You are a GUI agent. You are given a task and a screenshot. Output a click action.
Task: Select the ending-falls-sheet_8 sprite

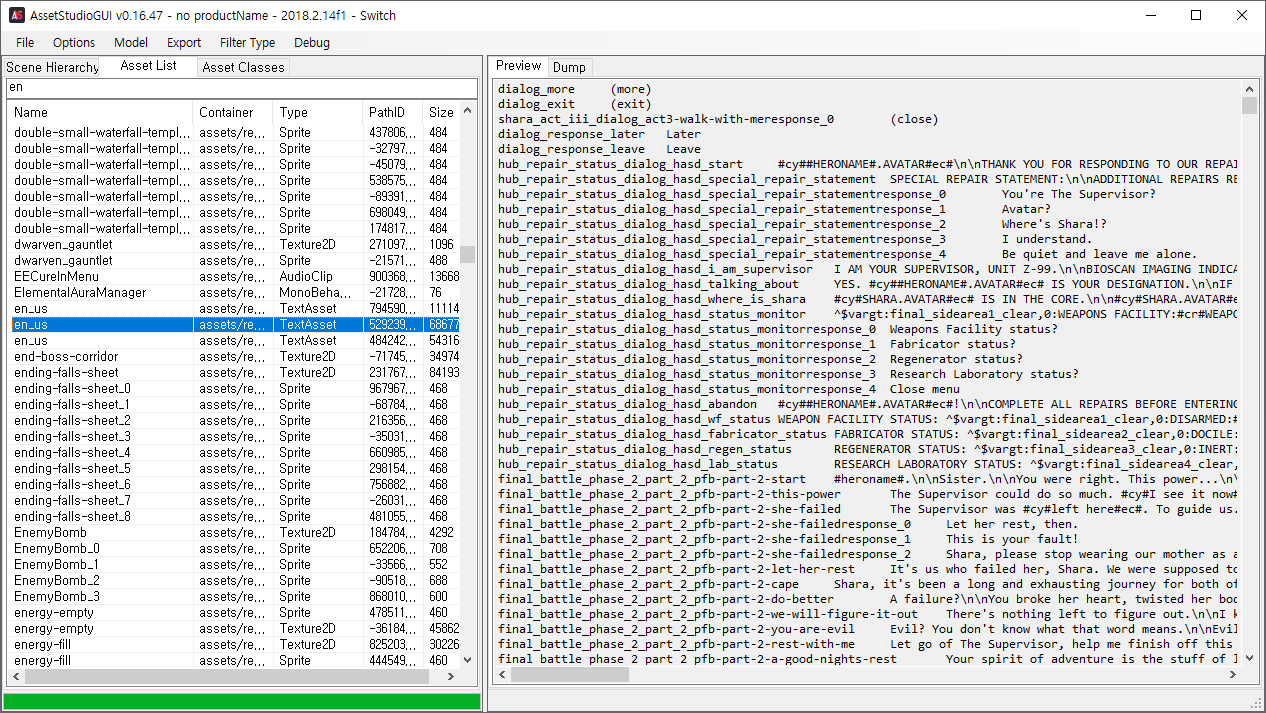[234, 516]
